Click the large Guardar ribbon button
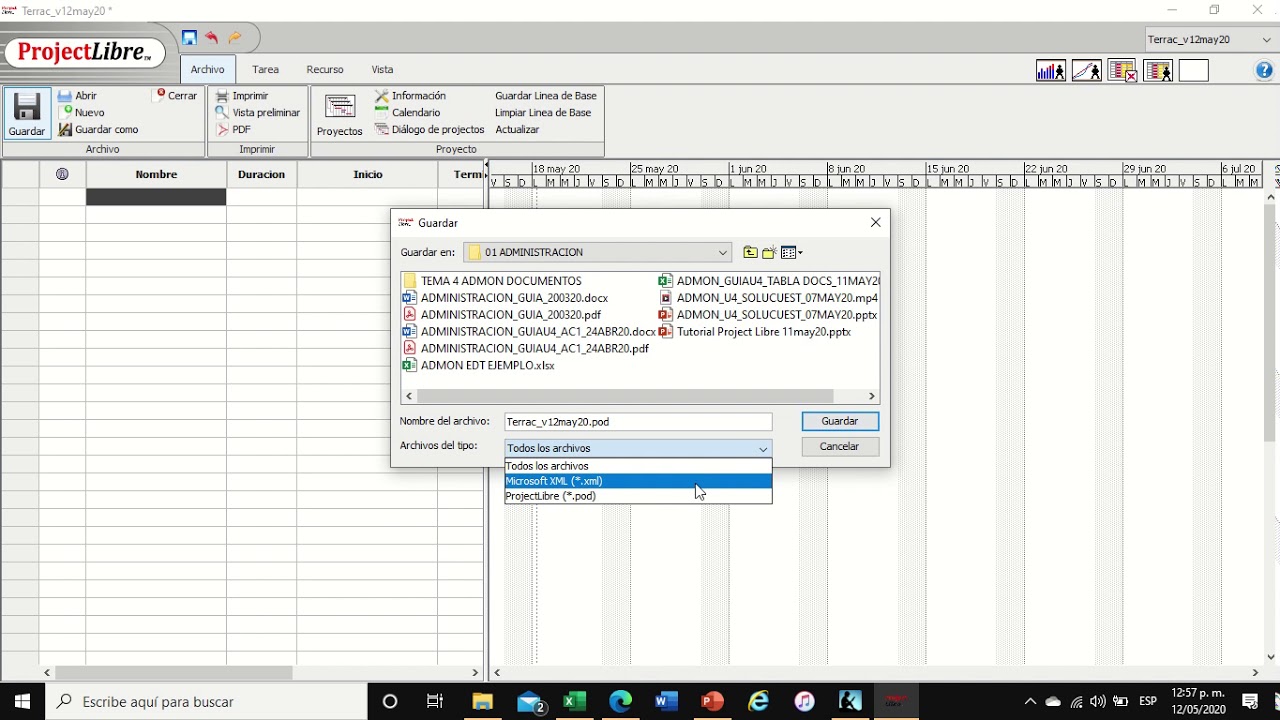This screenshot has width=1280, height=720. [27, 114]
